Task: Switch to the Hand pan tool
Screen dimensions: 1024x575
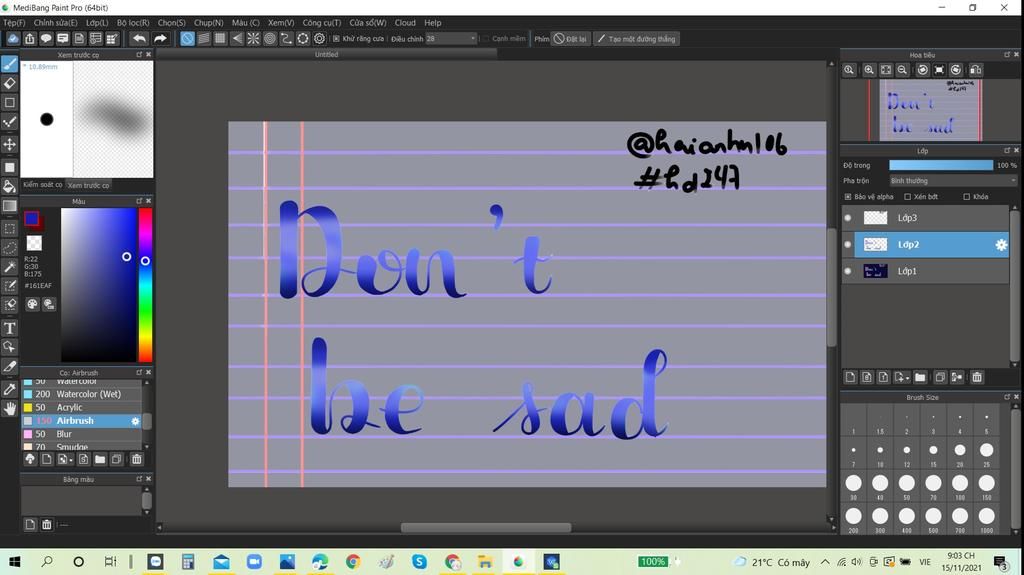Action: [10, 408]
